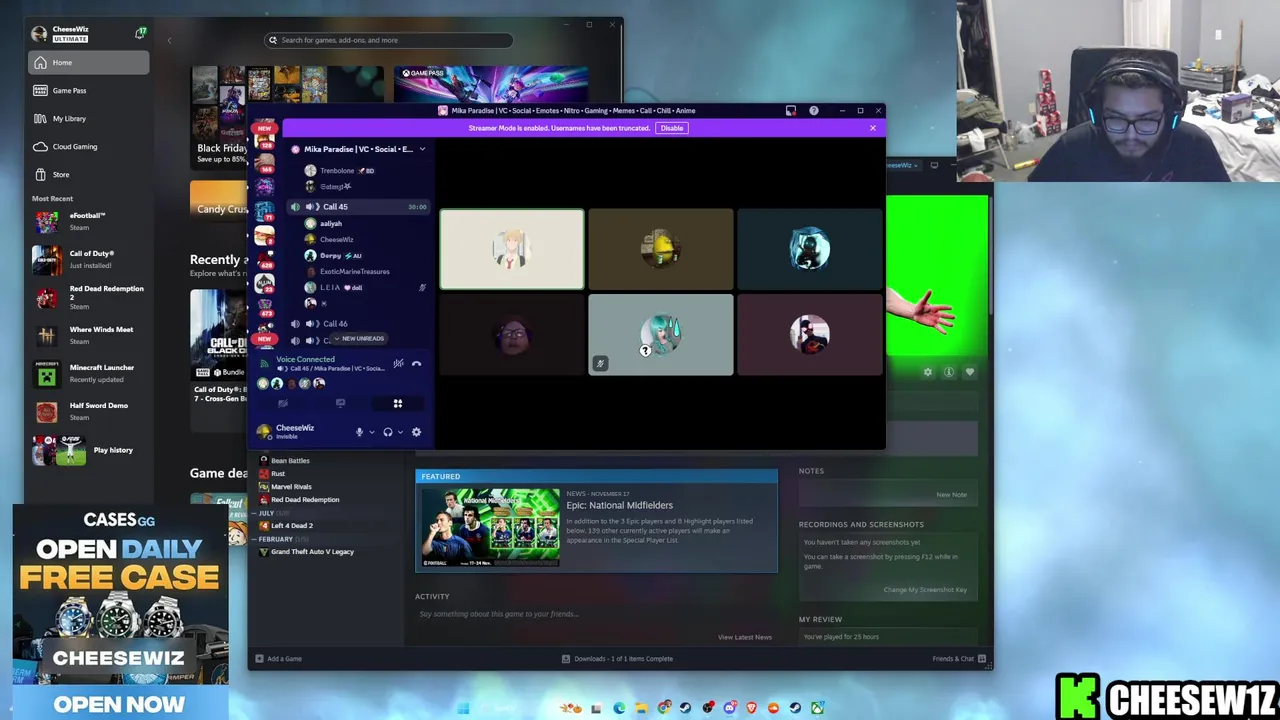Open Discord help icon
This screenshot has width=1280, height=720.
pos(813,111)
